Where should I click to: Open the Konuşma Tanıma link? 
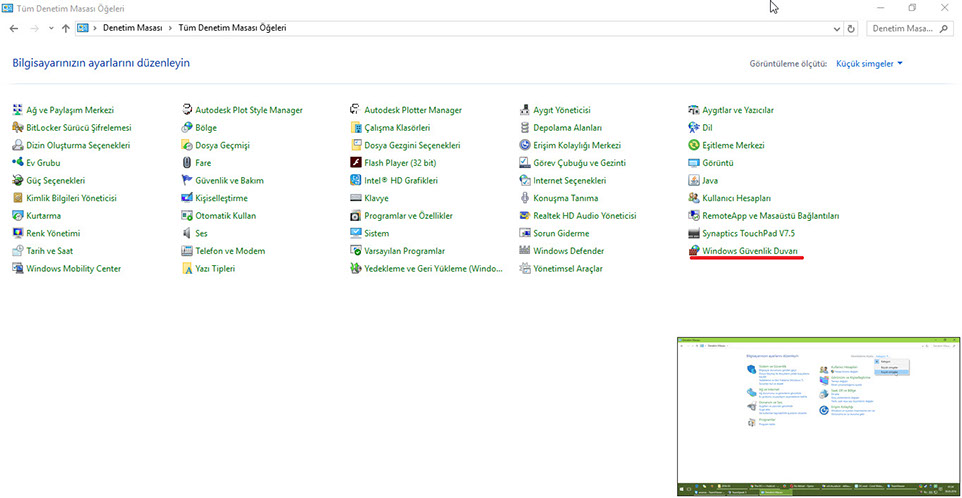coord(566,198)
